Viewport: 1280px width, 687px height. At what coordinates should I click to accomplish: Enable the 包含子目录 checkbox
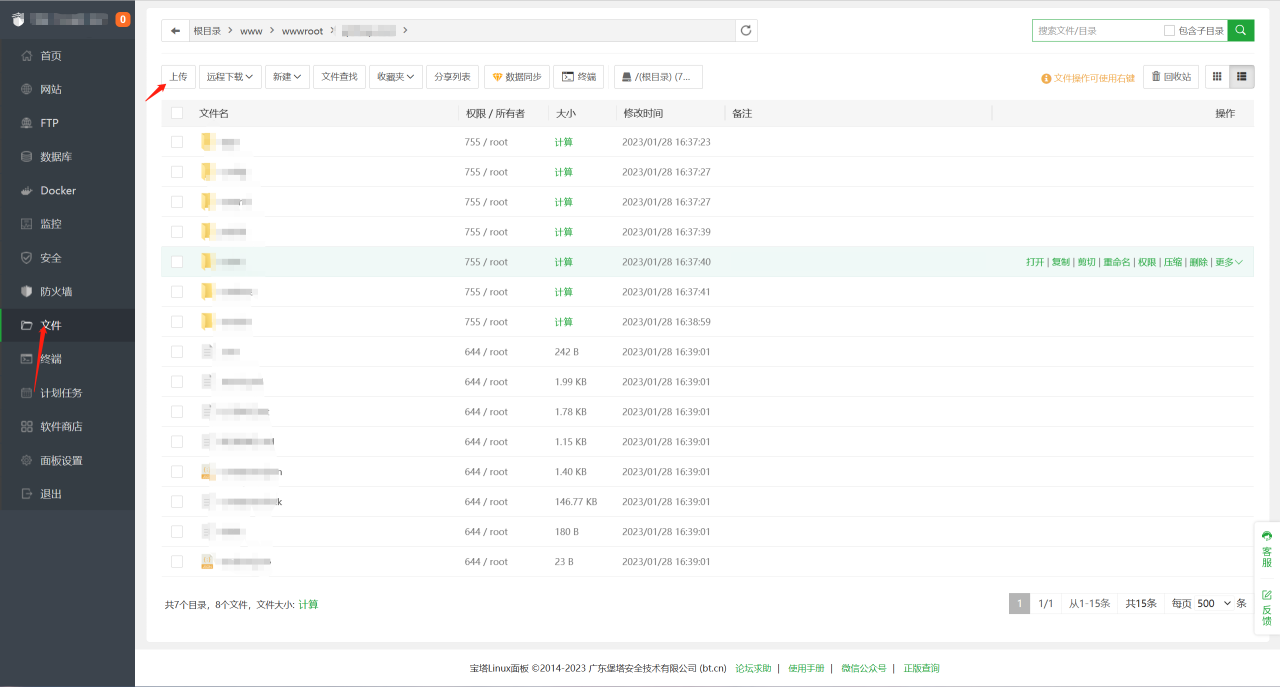1169,31
